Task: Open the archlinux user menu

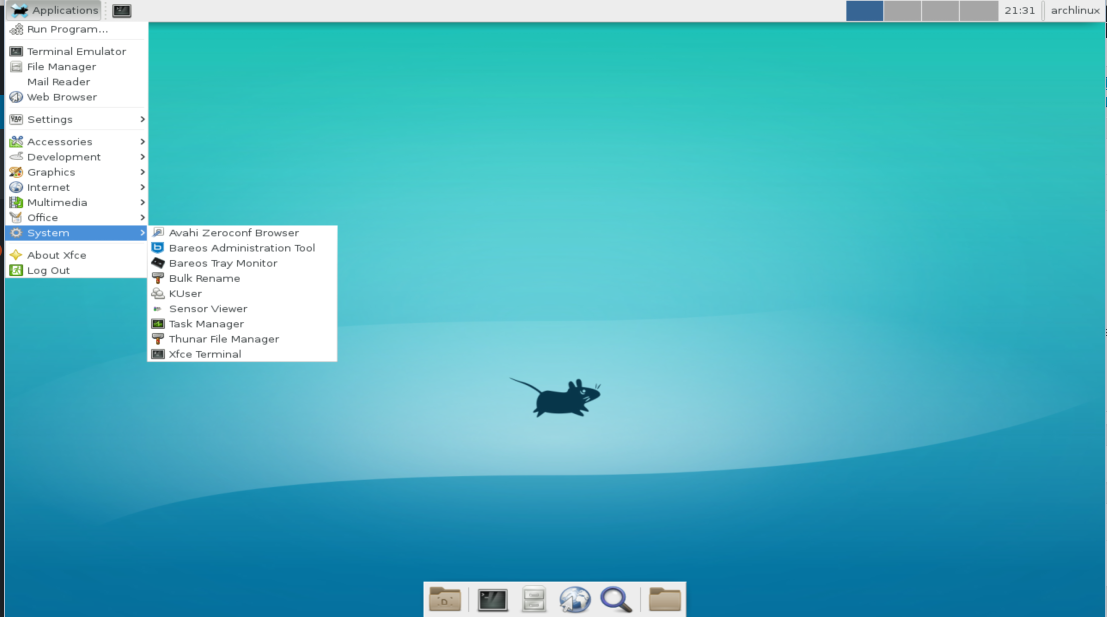Action: pos(1075,11)
